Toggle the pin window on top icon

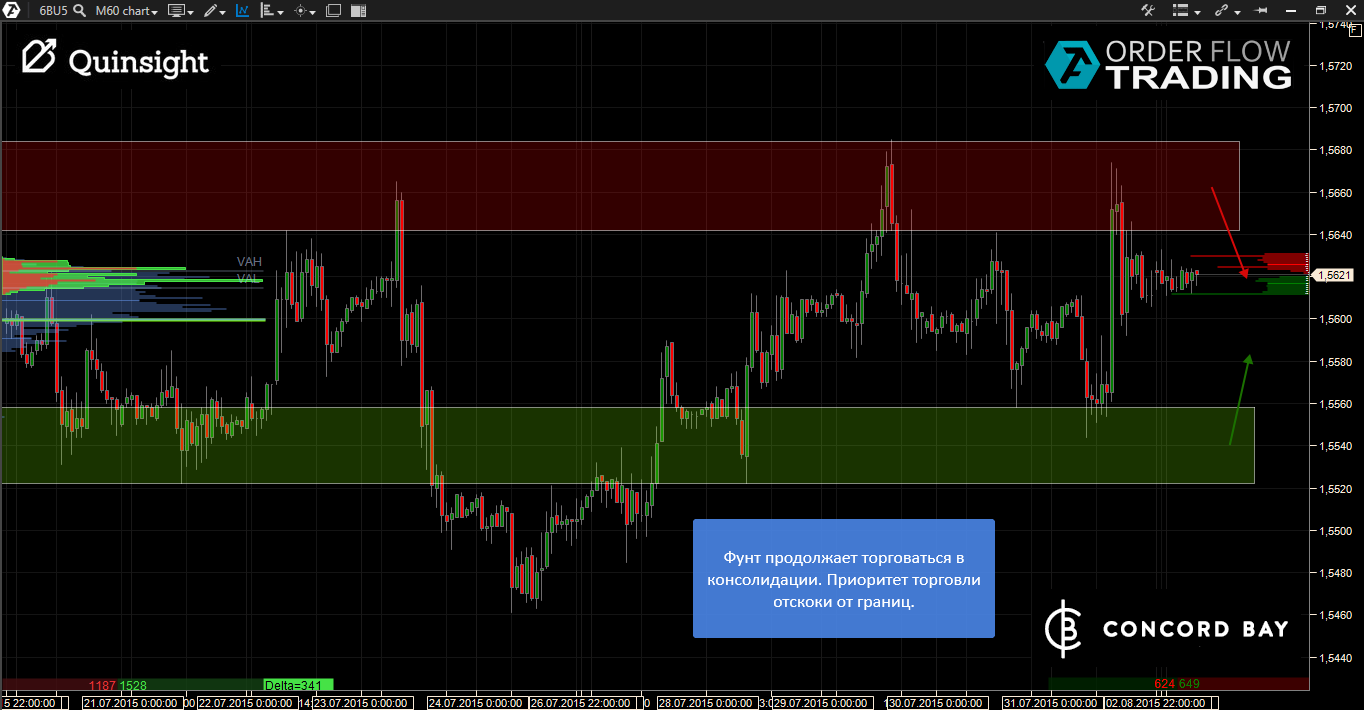[1260, 11]
